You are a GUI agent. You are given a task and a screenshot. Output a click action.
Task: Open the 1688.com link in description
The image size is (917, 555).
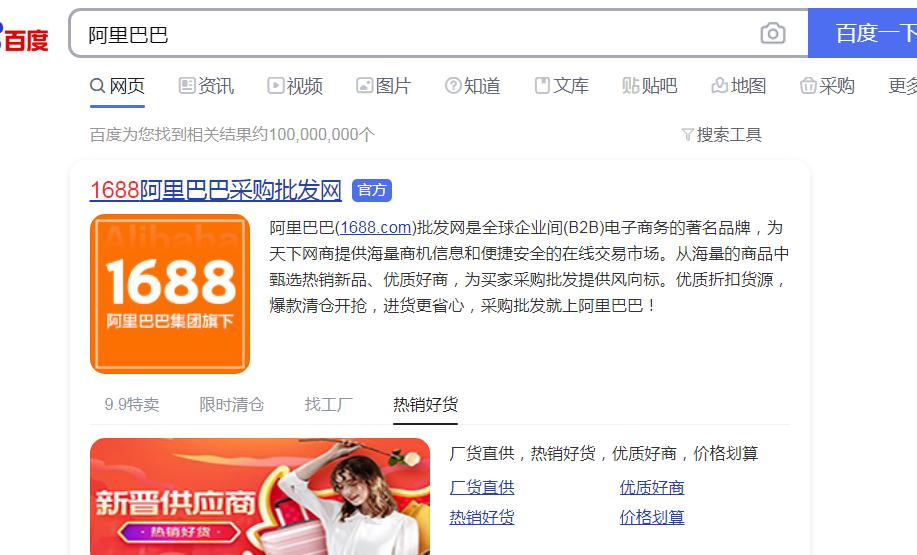point(375,227)
